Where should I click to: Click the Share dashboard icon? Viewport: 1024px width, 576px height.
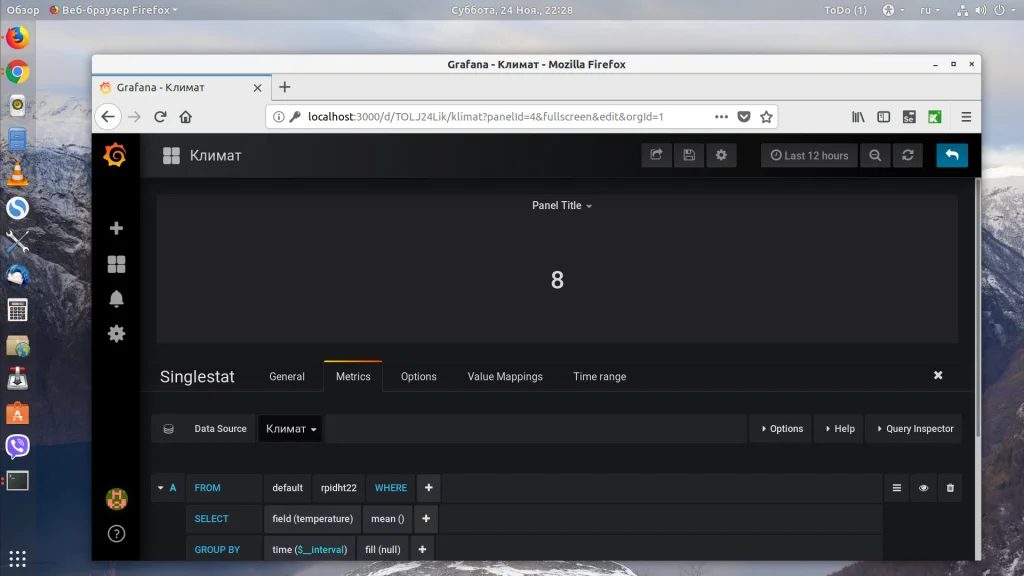[656, 155]
